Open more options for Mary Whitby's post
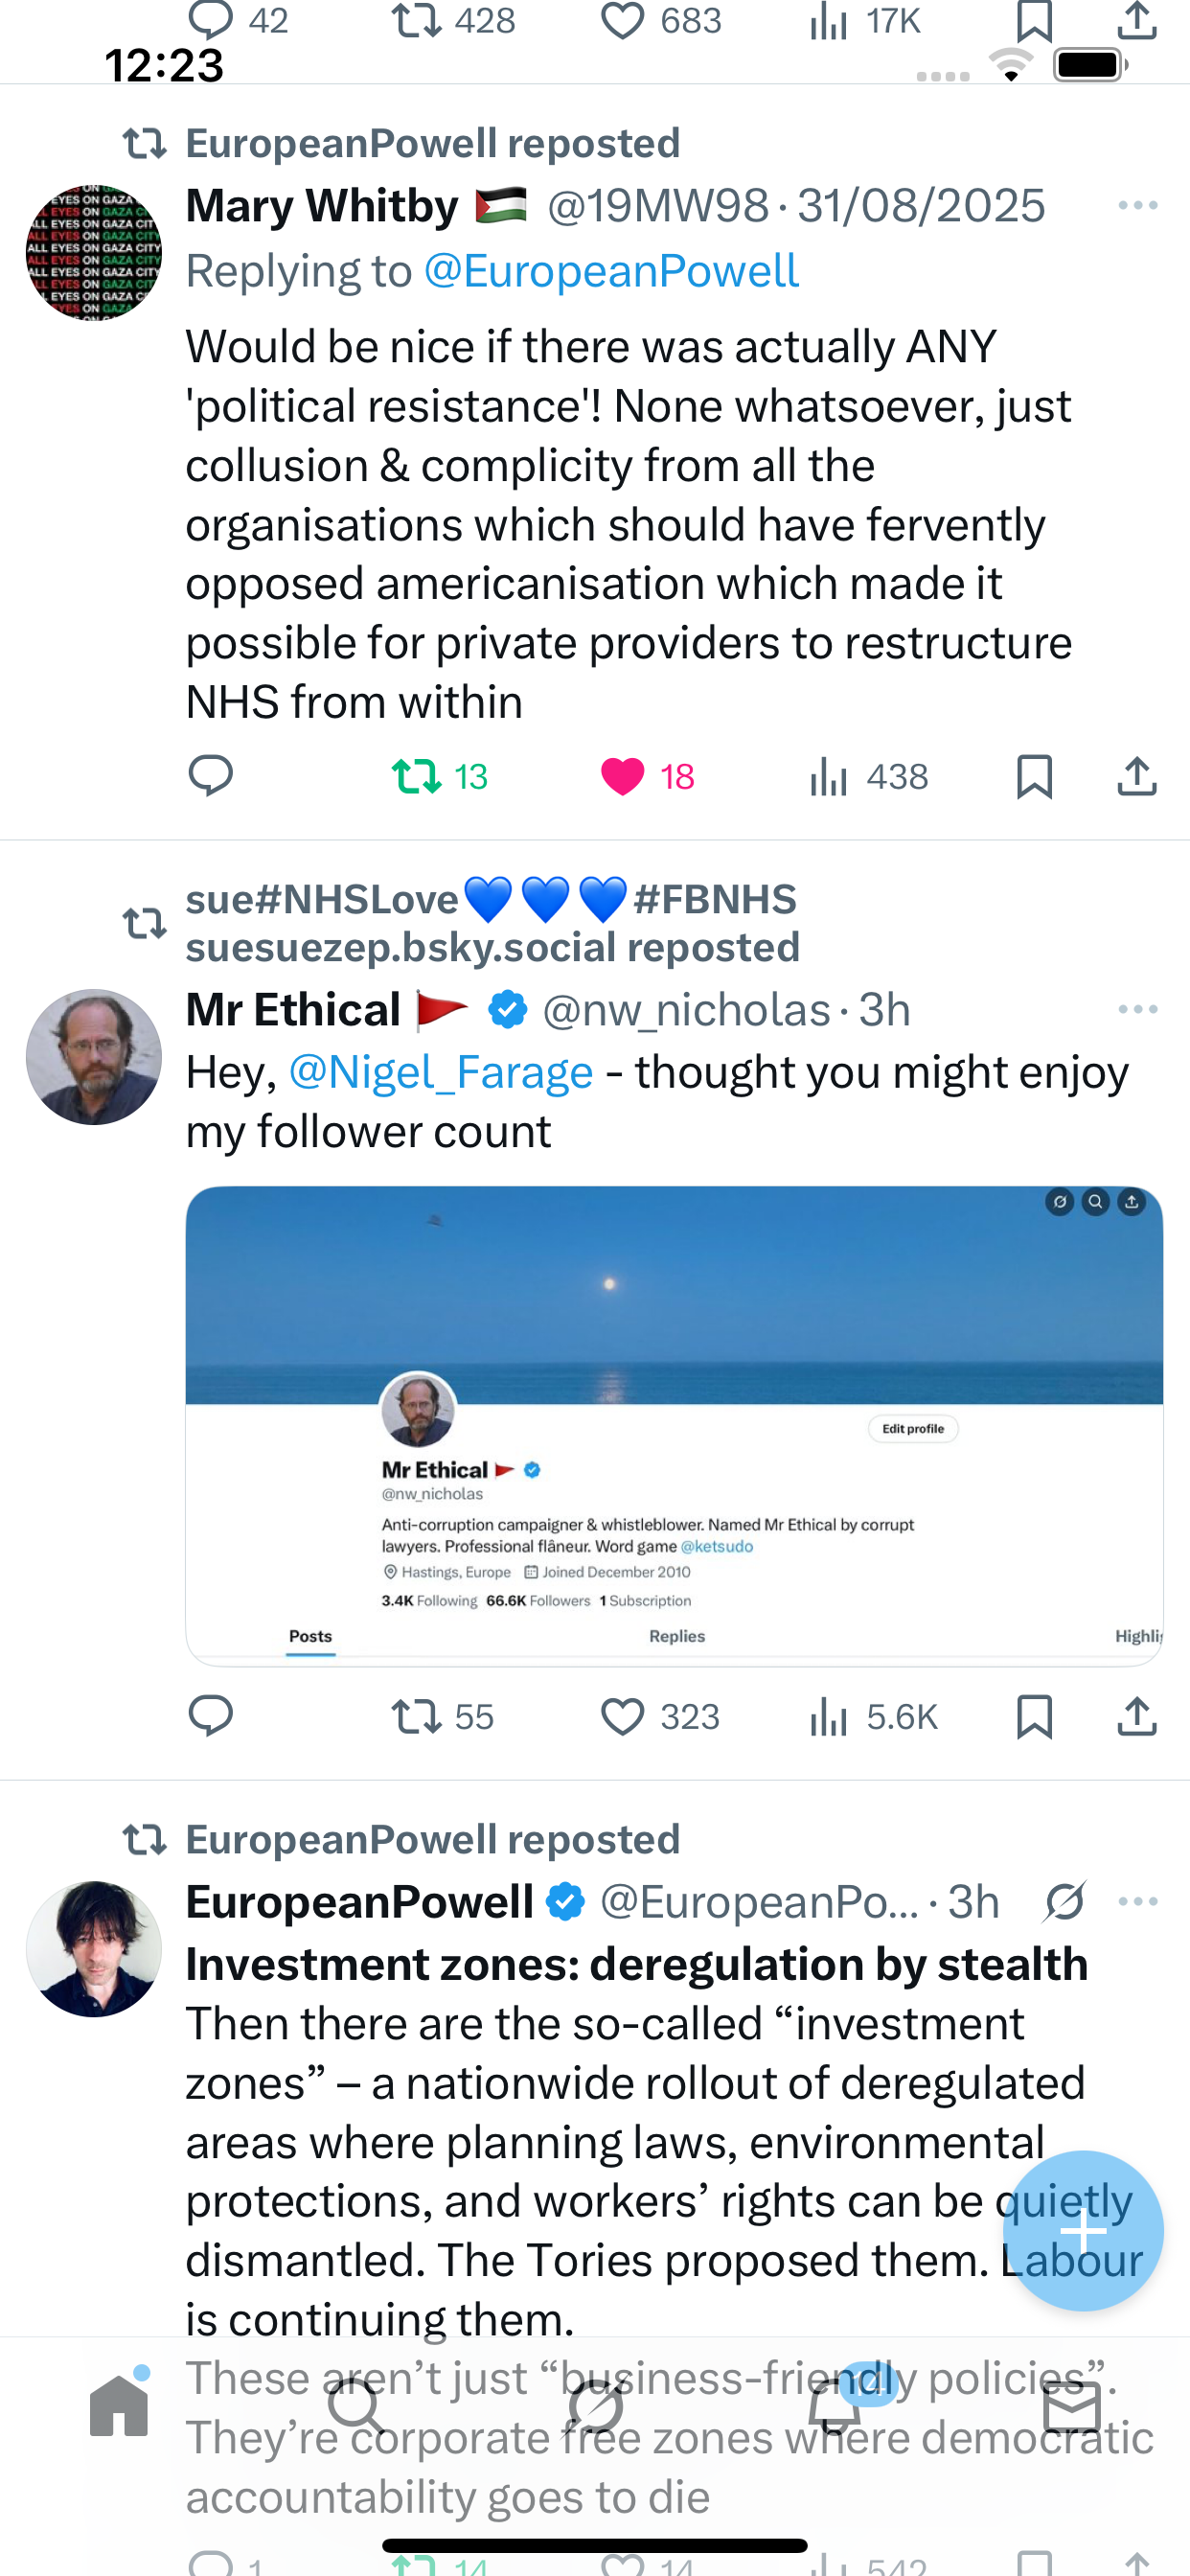Screen dimensions: 1190x2576 [x=1137, y=206]
